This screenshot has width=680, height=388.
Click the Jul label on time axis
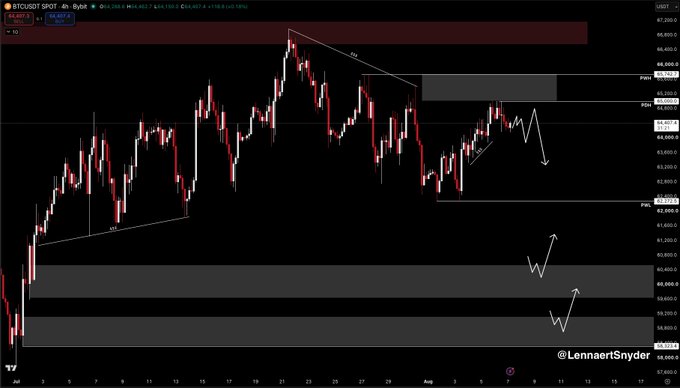coord(16,382)
